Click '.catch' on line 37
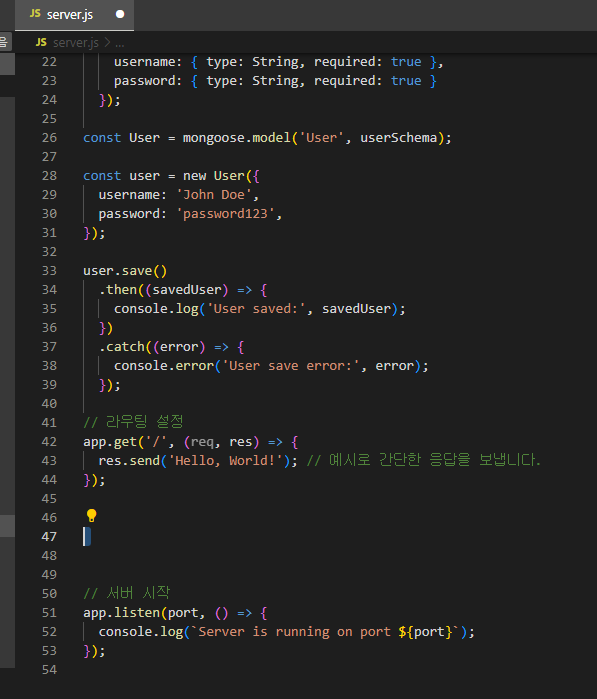This screenshot has height=699, width=597. point(122,347)
